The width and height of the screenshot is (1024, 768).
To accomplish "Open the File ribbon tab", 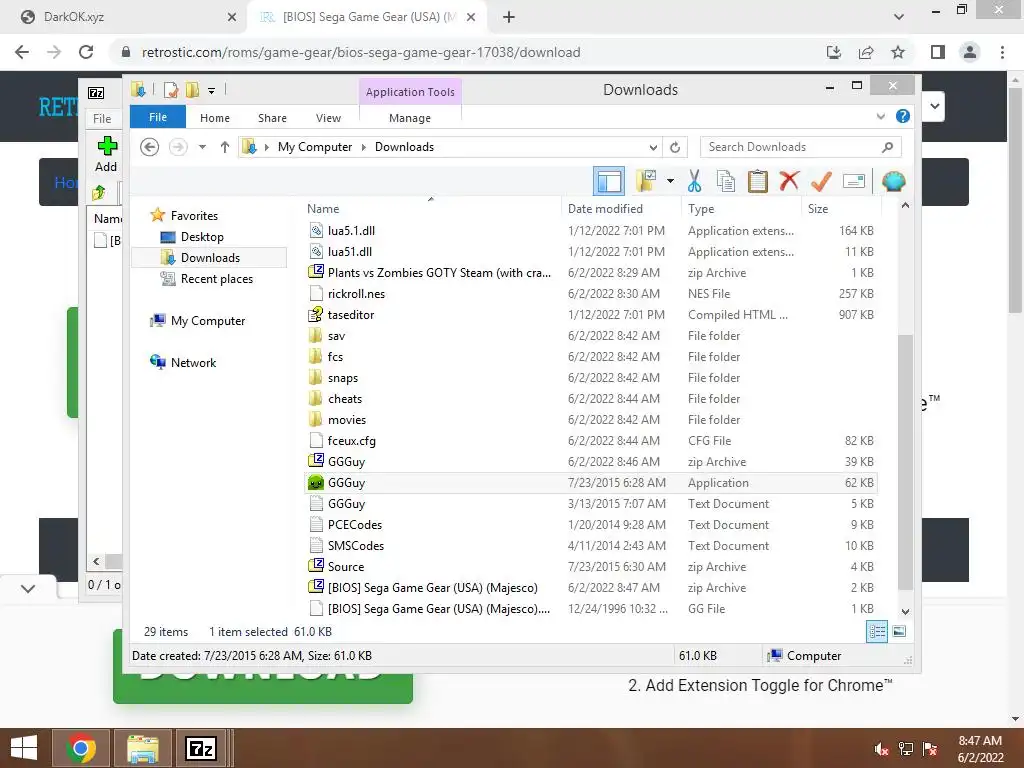I will coord(158,117).
